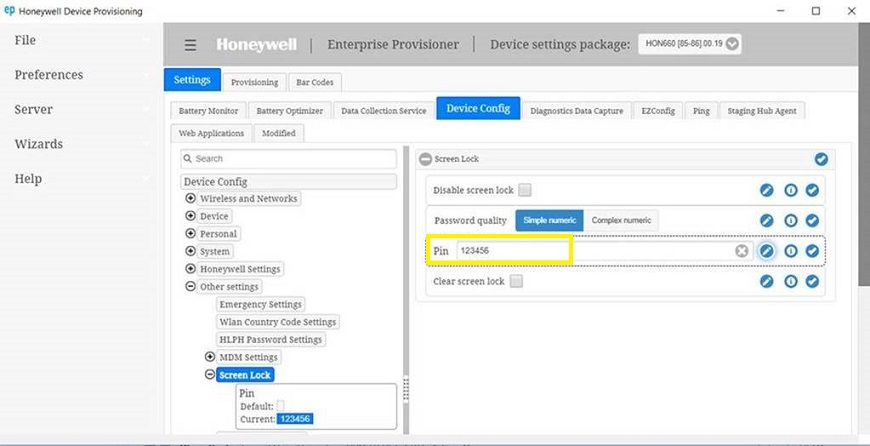Open the Device settings package dropdown
Image resolution: width=870 pixels, height=446 pixels.
click(690, 44)
